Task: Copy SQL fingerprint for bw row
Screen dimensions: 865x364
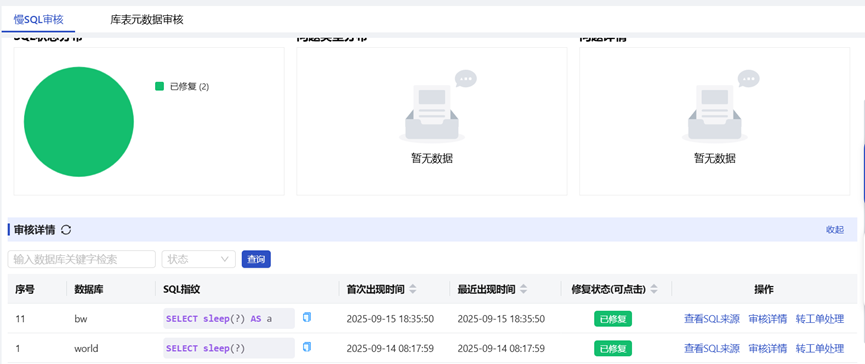Action: click(x=307, y=317)
